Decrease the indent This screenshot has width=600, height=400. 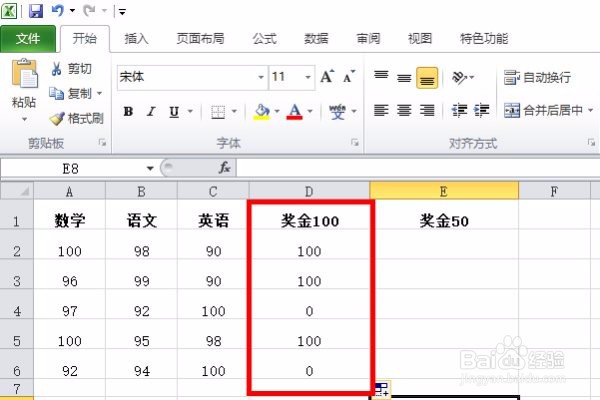[x=459, y=111]
